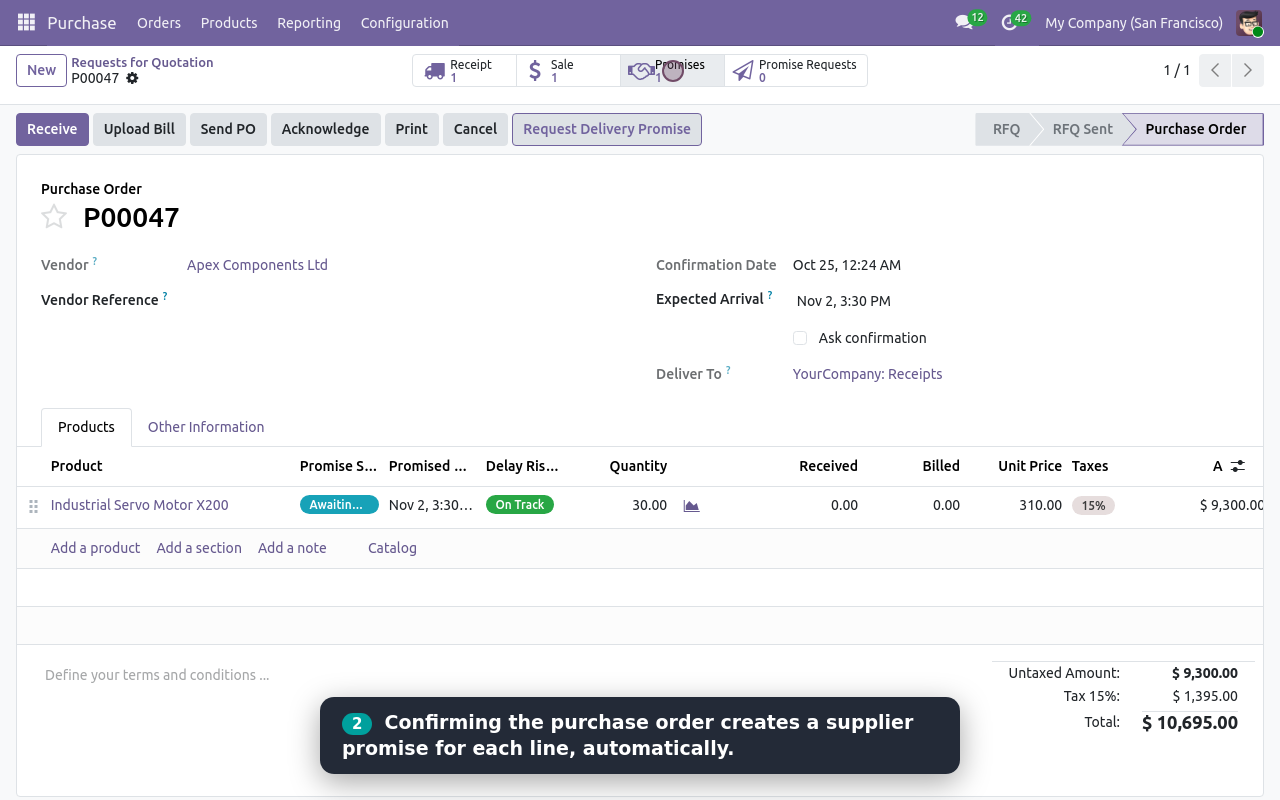Open the apps grid menu icon
The image size is (1280, 800).
click(26, 22)
